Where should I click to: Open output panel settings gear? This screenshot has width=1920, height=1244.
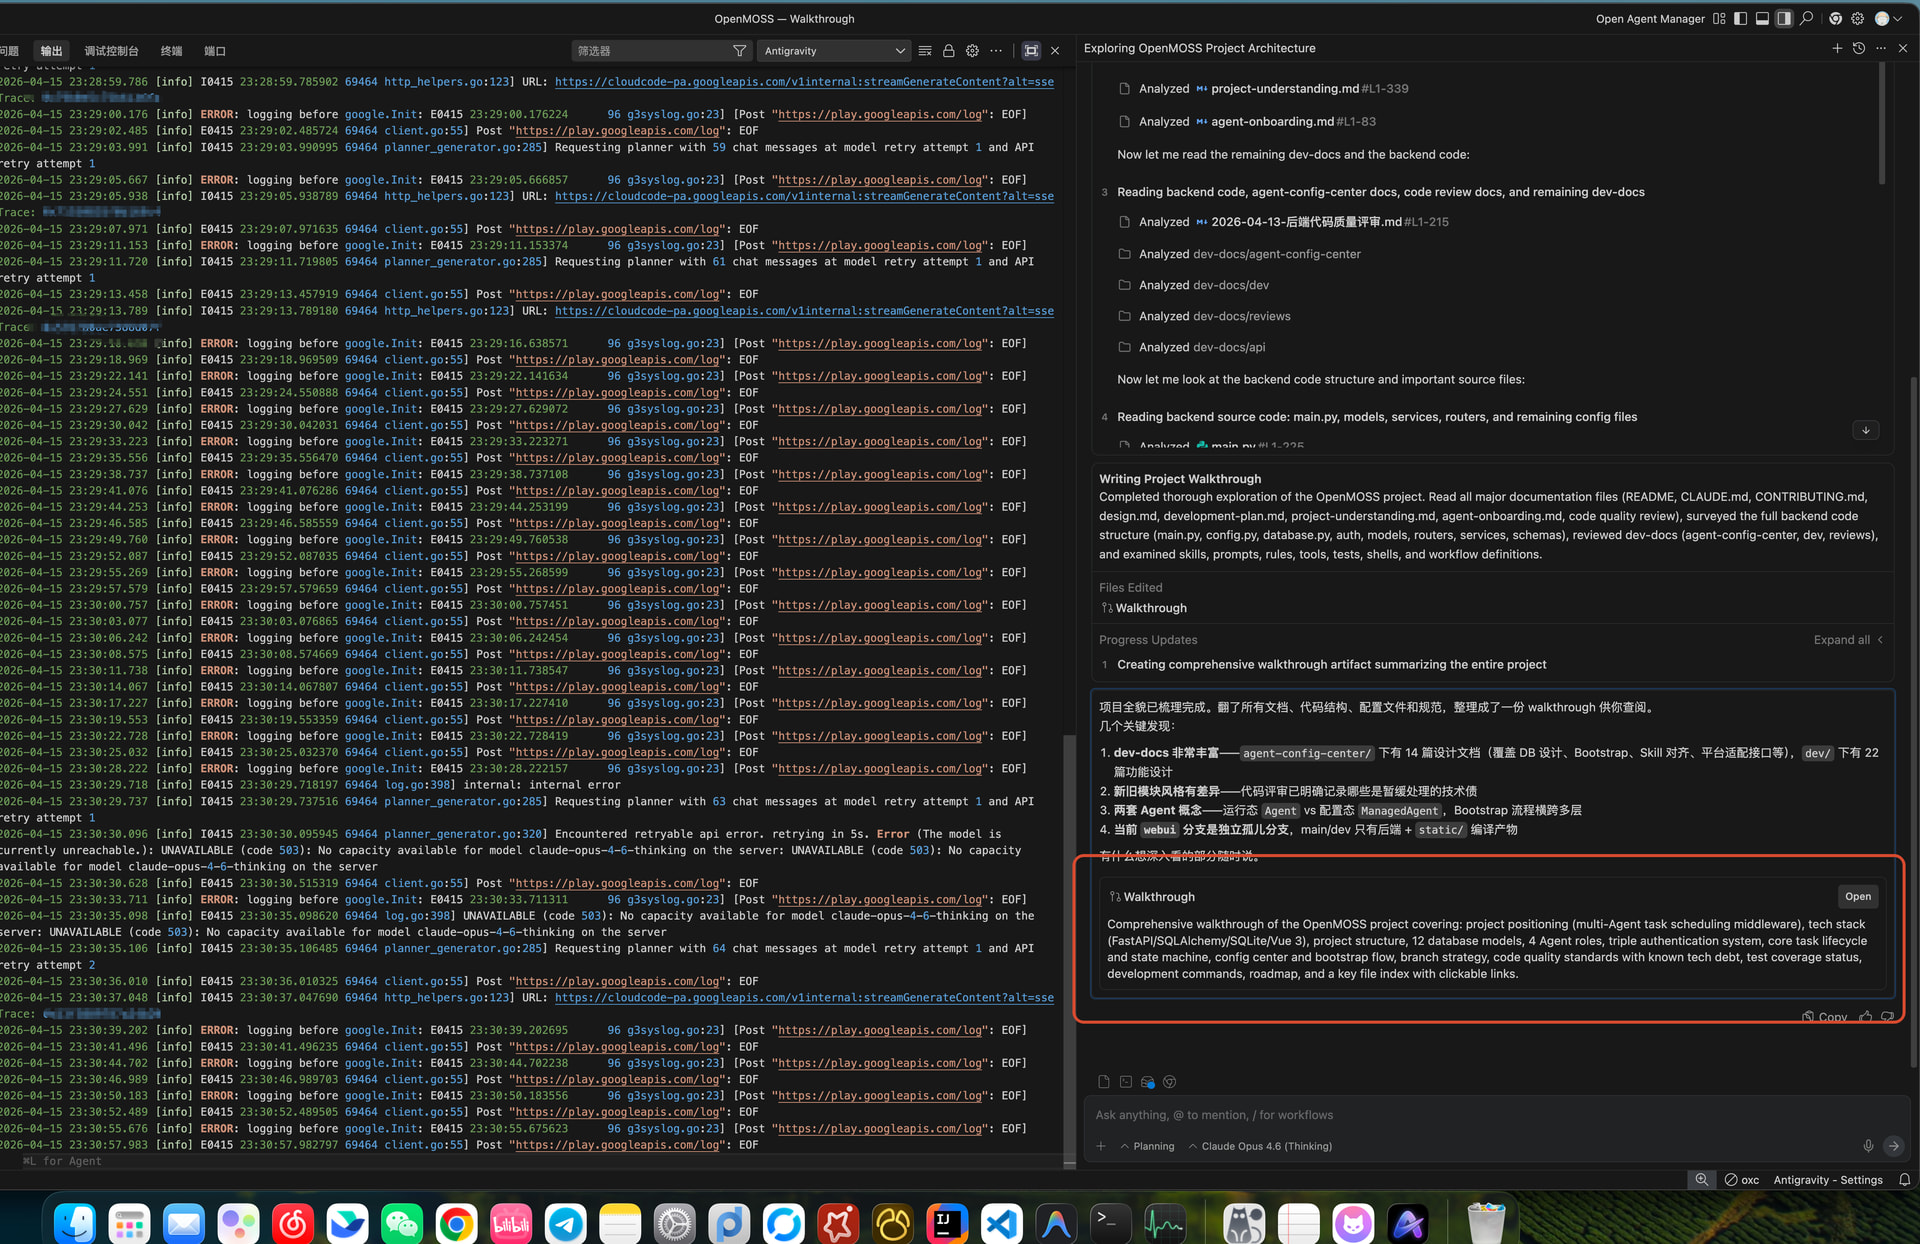[x=972, y=51]
